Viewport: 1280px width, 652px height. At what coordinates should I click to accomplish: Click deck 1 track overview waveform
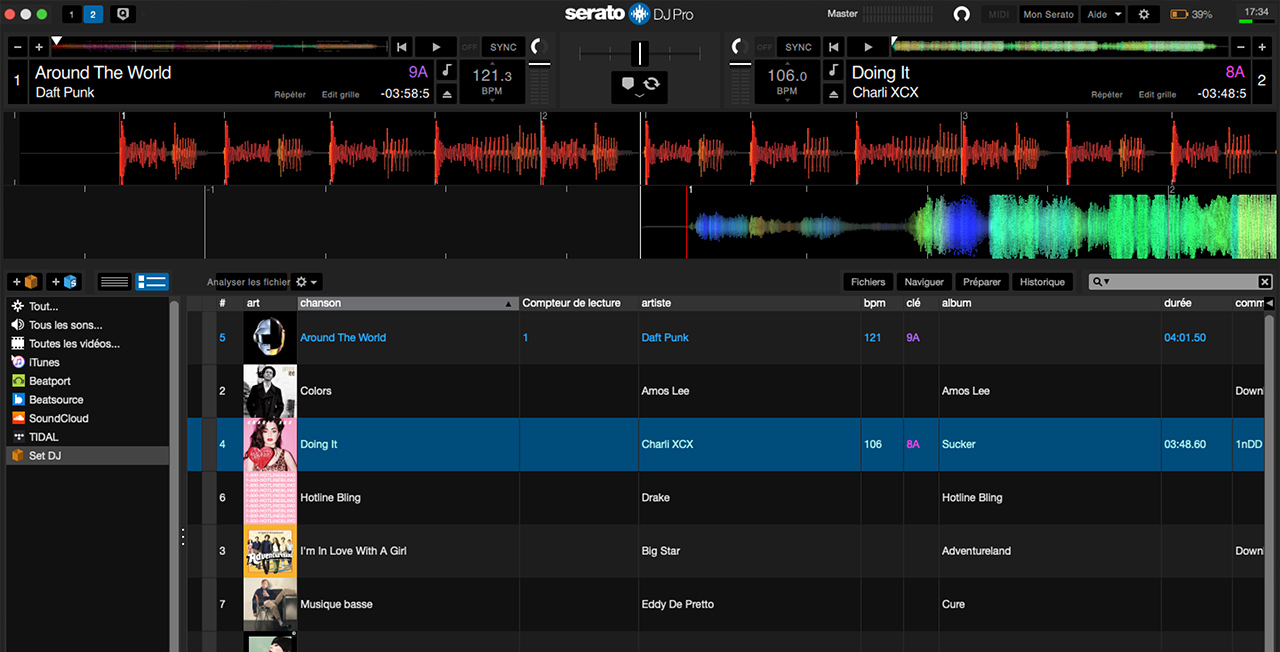tap(220, 46)
